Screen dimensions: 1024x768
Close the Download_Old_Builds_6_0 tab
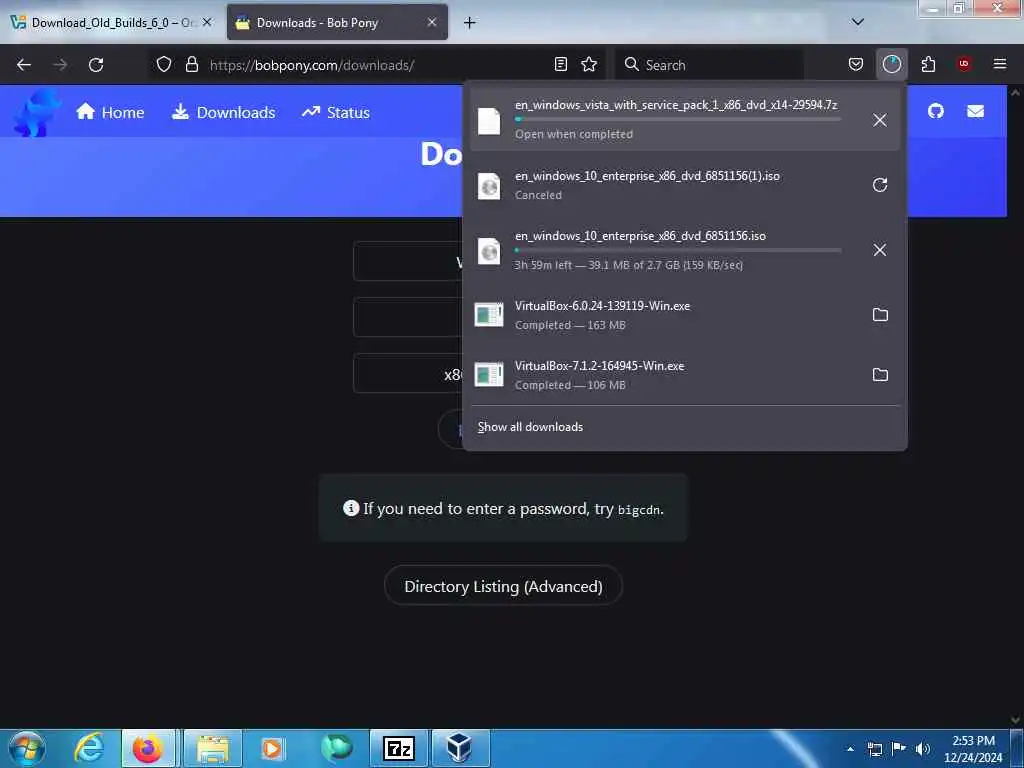tap(207, 22)
